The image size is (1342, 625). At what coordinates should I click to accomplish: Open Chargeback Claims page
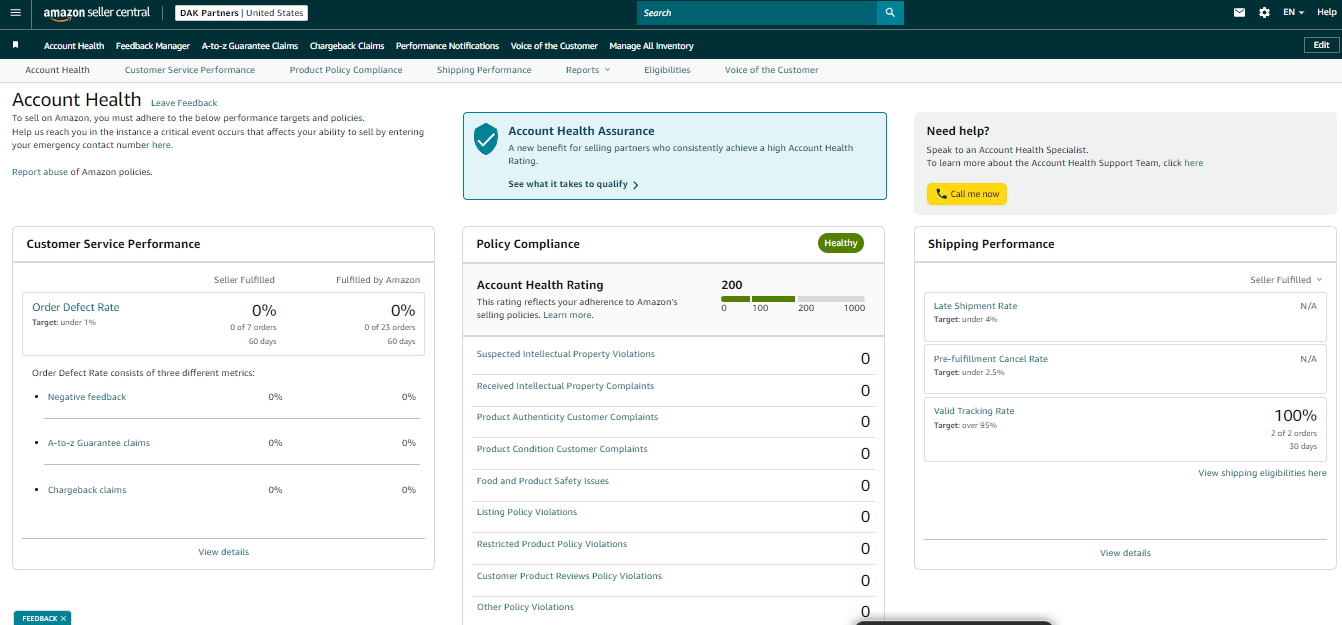tap(347, 46)
